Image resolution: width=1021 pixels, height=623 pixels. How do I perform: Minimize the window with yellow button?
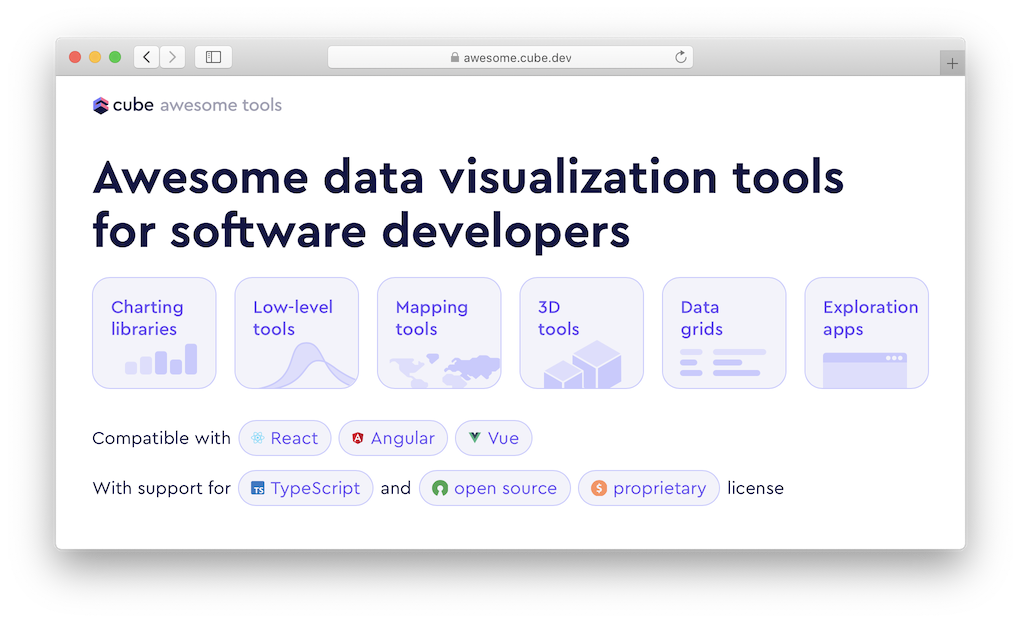tap(95, 57)
